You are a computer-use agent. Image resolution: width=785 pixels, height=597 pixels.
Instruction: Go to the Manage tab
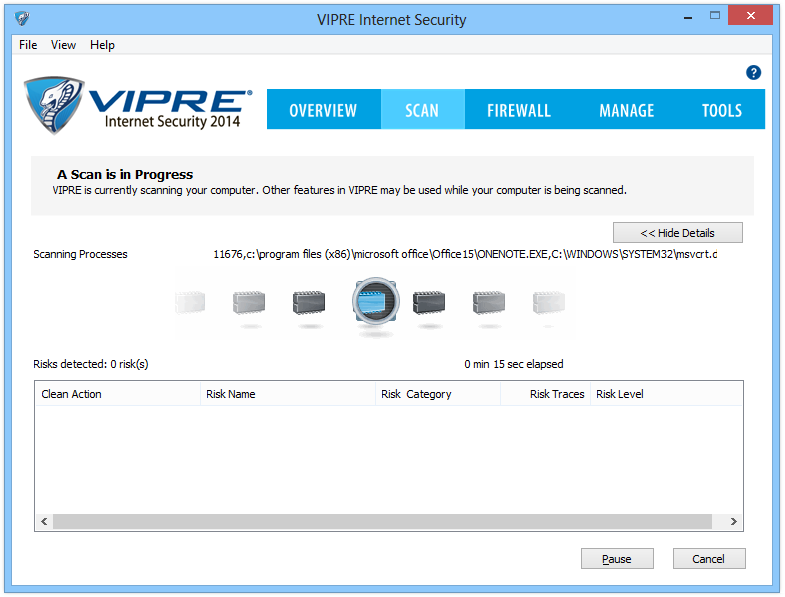pyautogui.click(x=626, y=110)
